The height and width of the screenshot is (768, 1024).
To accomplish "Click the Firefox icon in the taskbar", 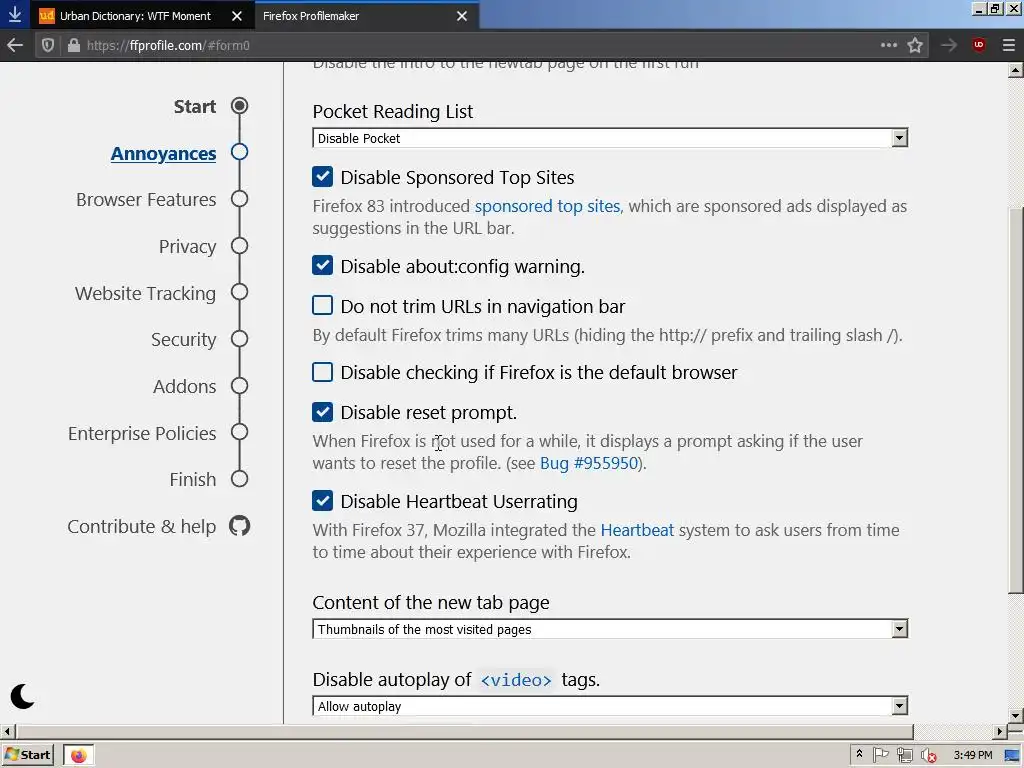I will coord(78,756).
